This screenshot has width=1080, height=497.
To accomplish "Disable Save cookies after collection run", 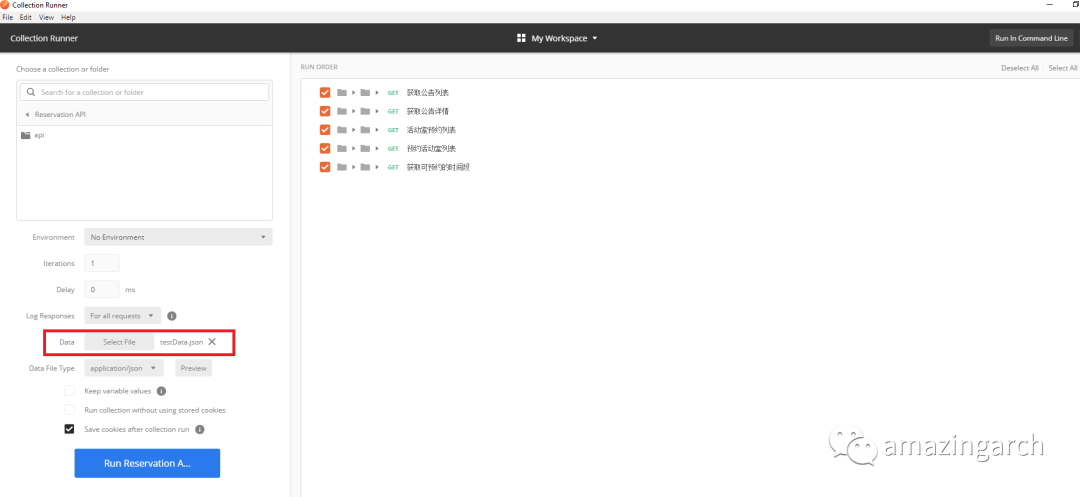I will pyautogui.click(x=70, y=429).
